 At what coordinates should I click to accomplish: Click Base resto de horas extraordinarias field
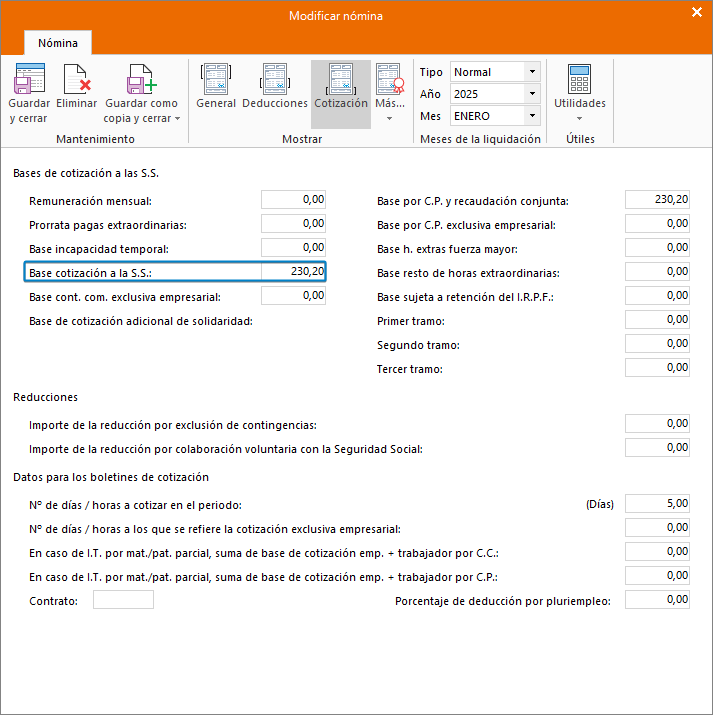click(x=657, y=272)
